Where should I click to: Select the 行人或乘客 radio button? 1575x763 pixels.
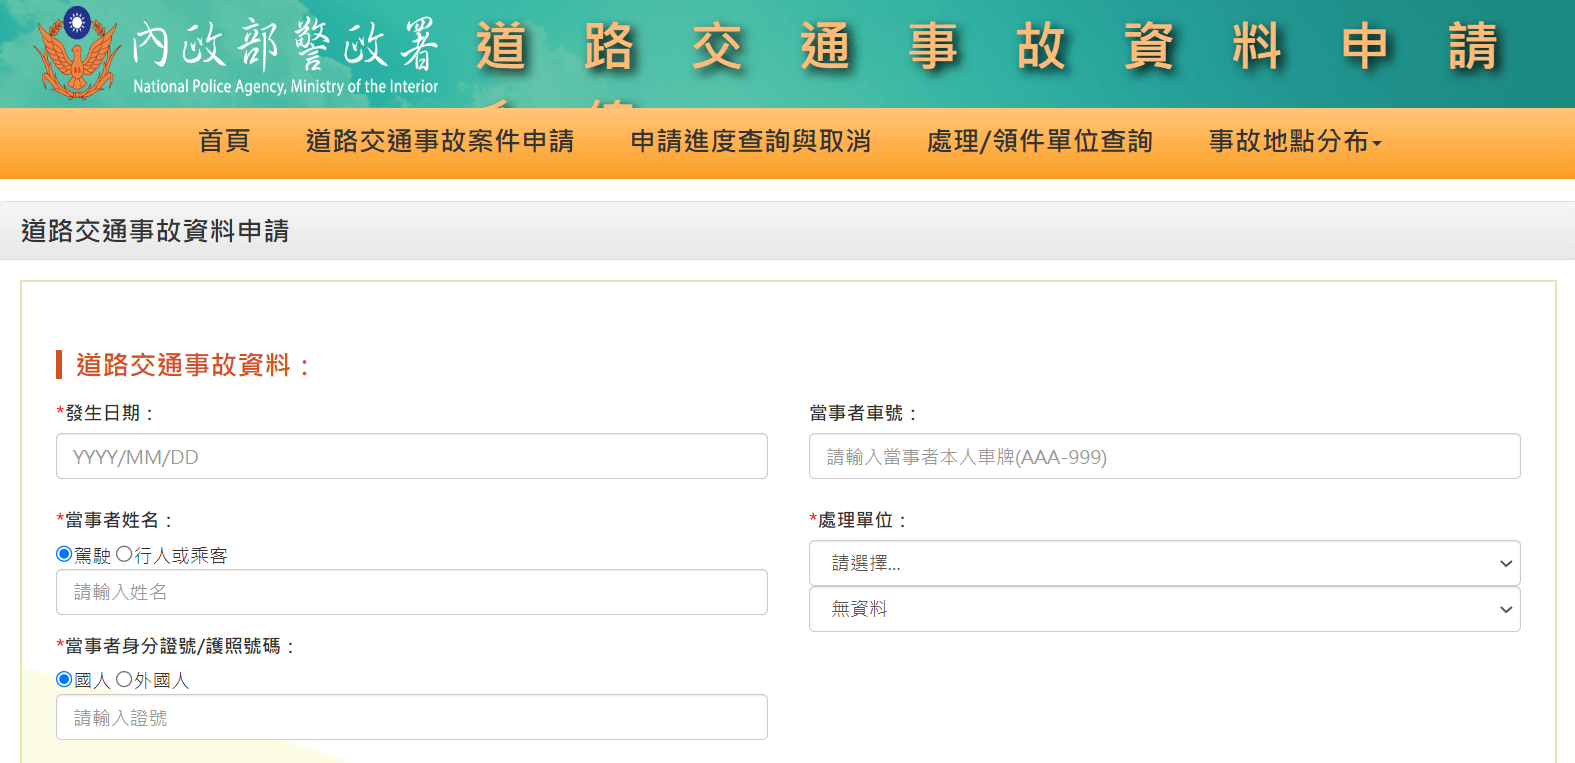(x=124, y=554)
